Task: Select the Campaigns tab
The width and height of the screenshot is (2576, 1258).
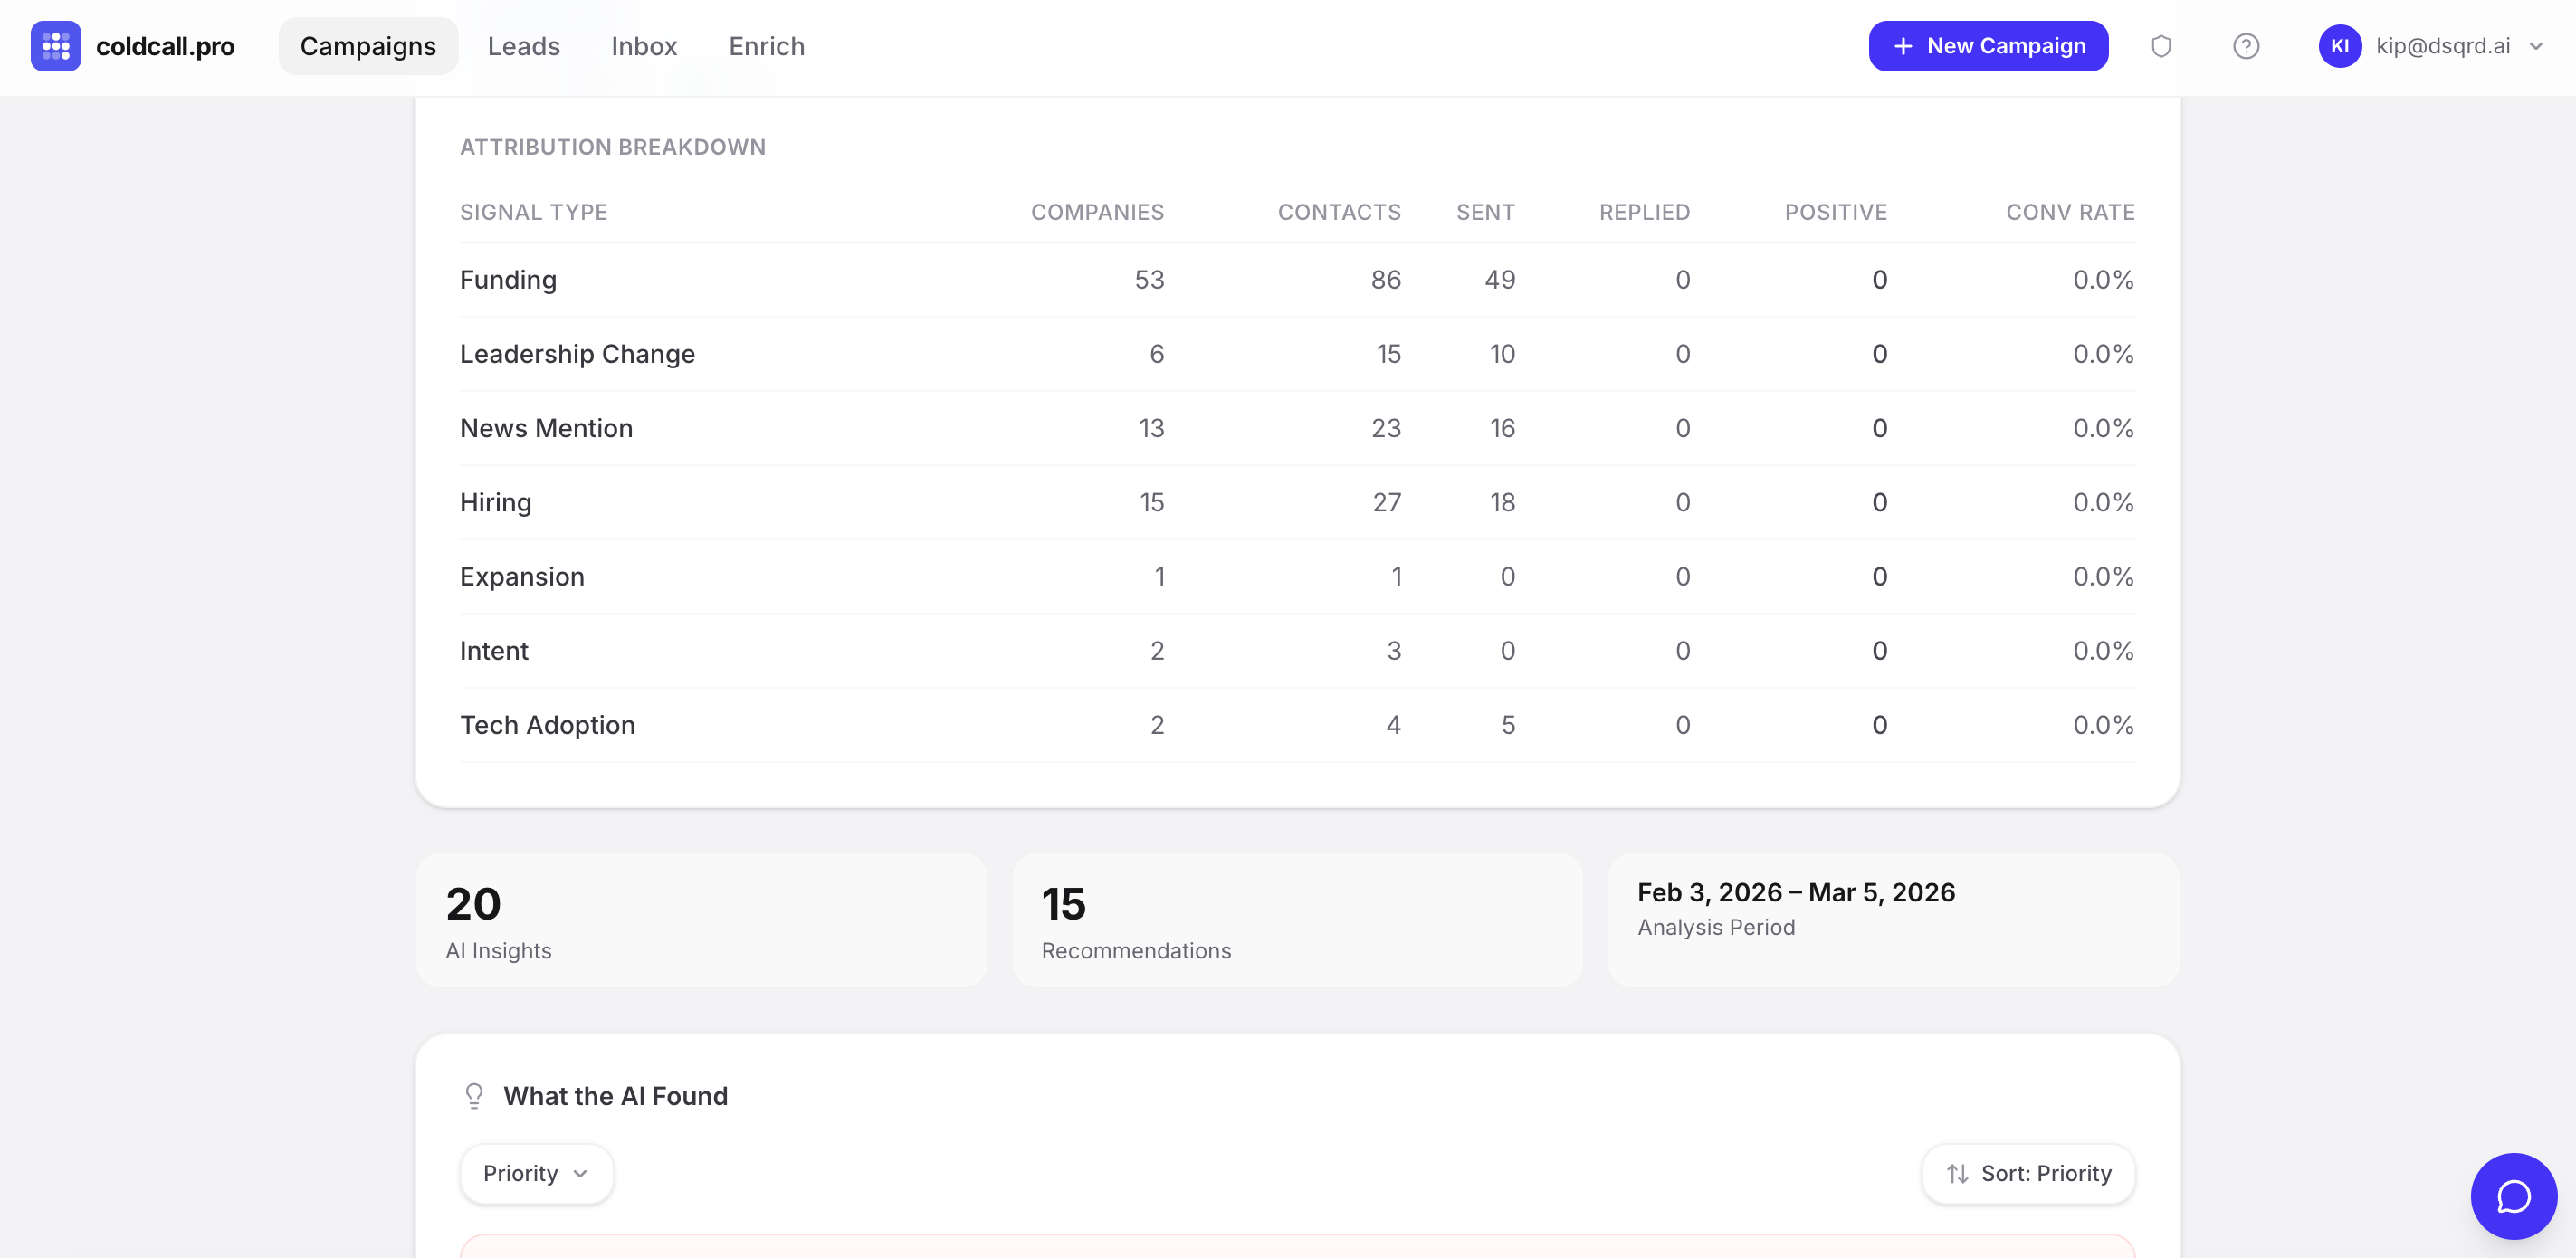Action: (x=368, y=46)
